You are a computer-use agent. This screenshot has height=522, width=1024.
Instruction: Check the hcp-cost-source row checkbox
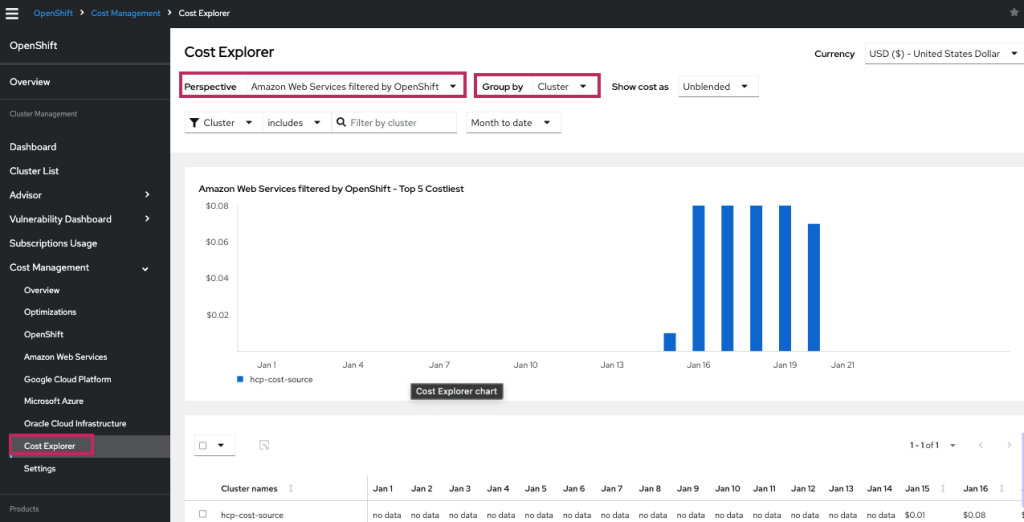(203, 514)
